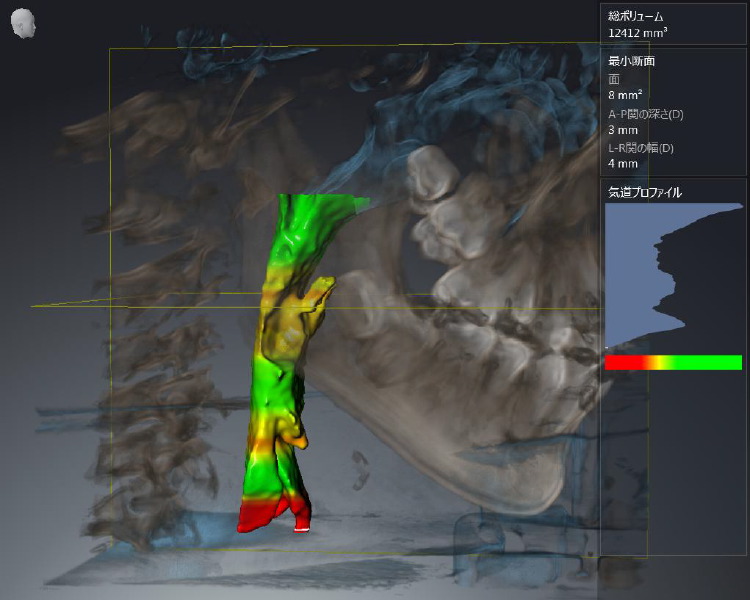750x600 pixels.
Task: Select the 総ボリューム panel header
Action: [636, 16]
